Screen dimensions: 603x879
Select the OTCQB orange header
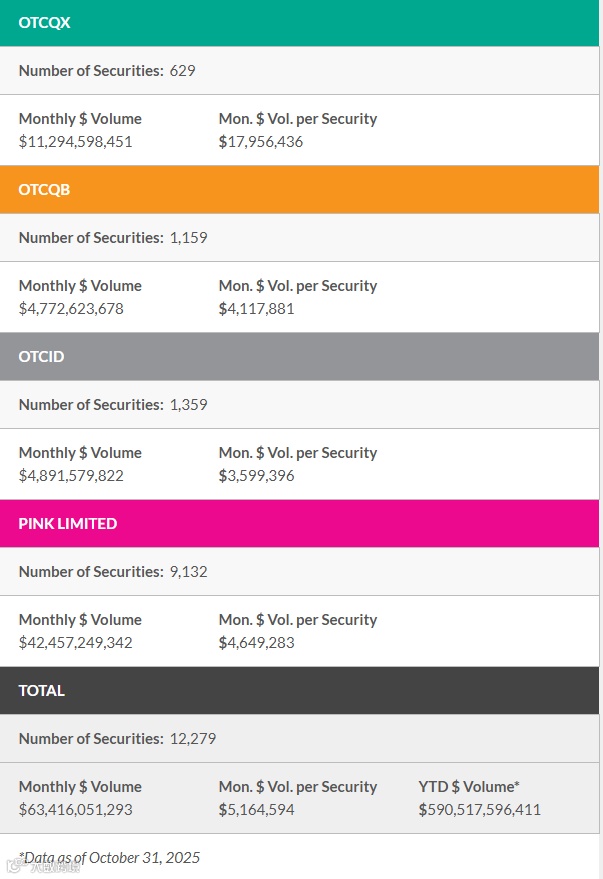click(300, 189)
